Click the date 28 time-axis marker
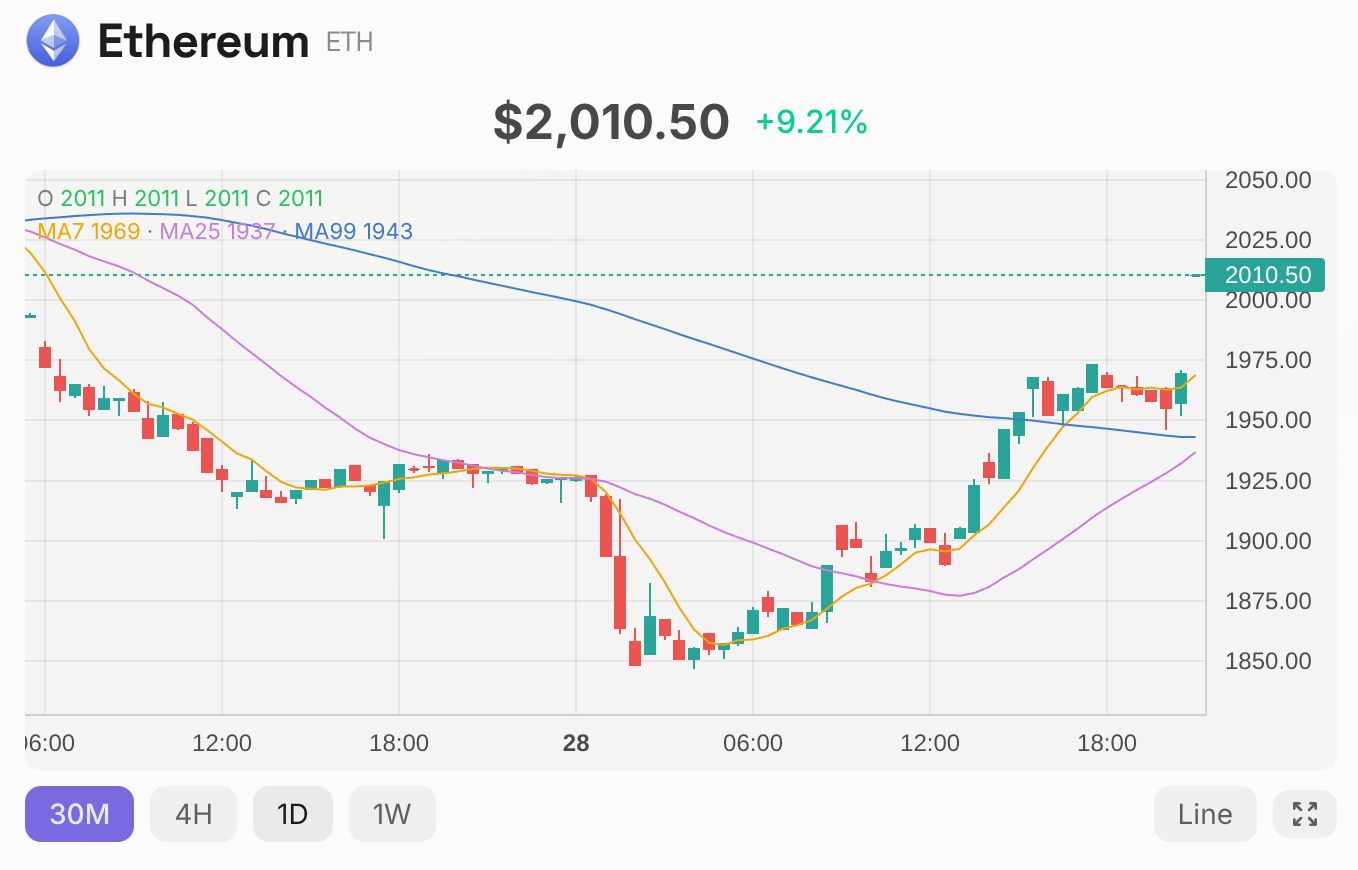 coord(576,744)
